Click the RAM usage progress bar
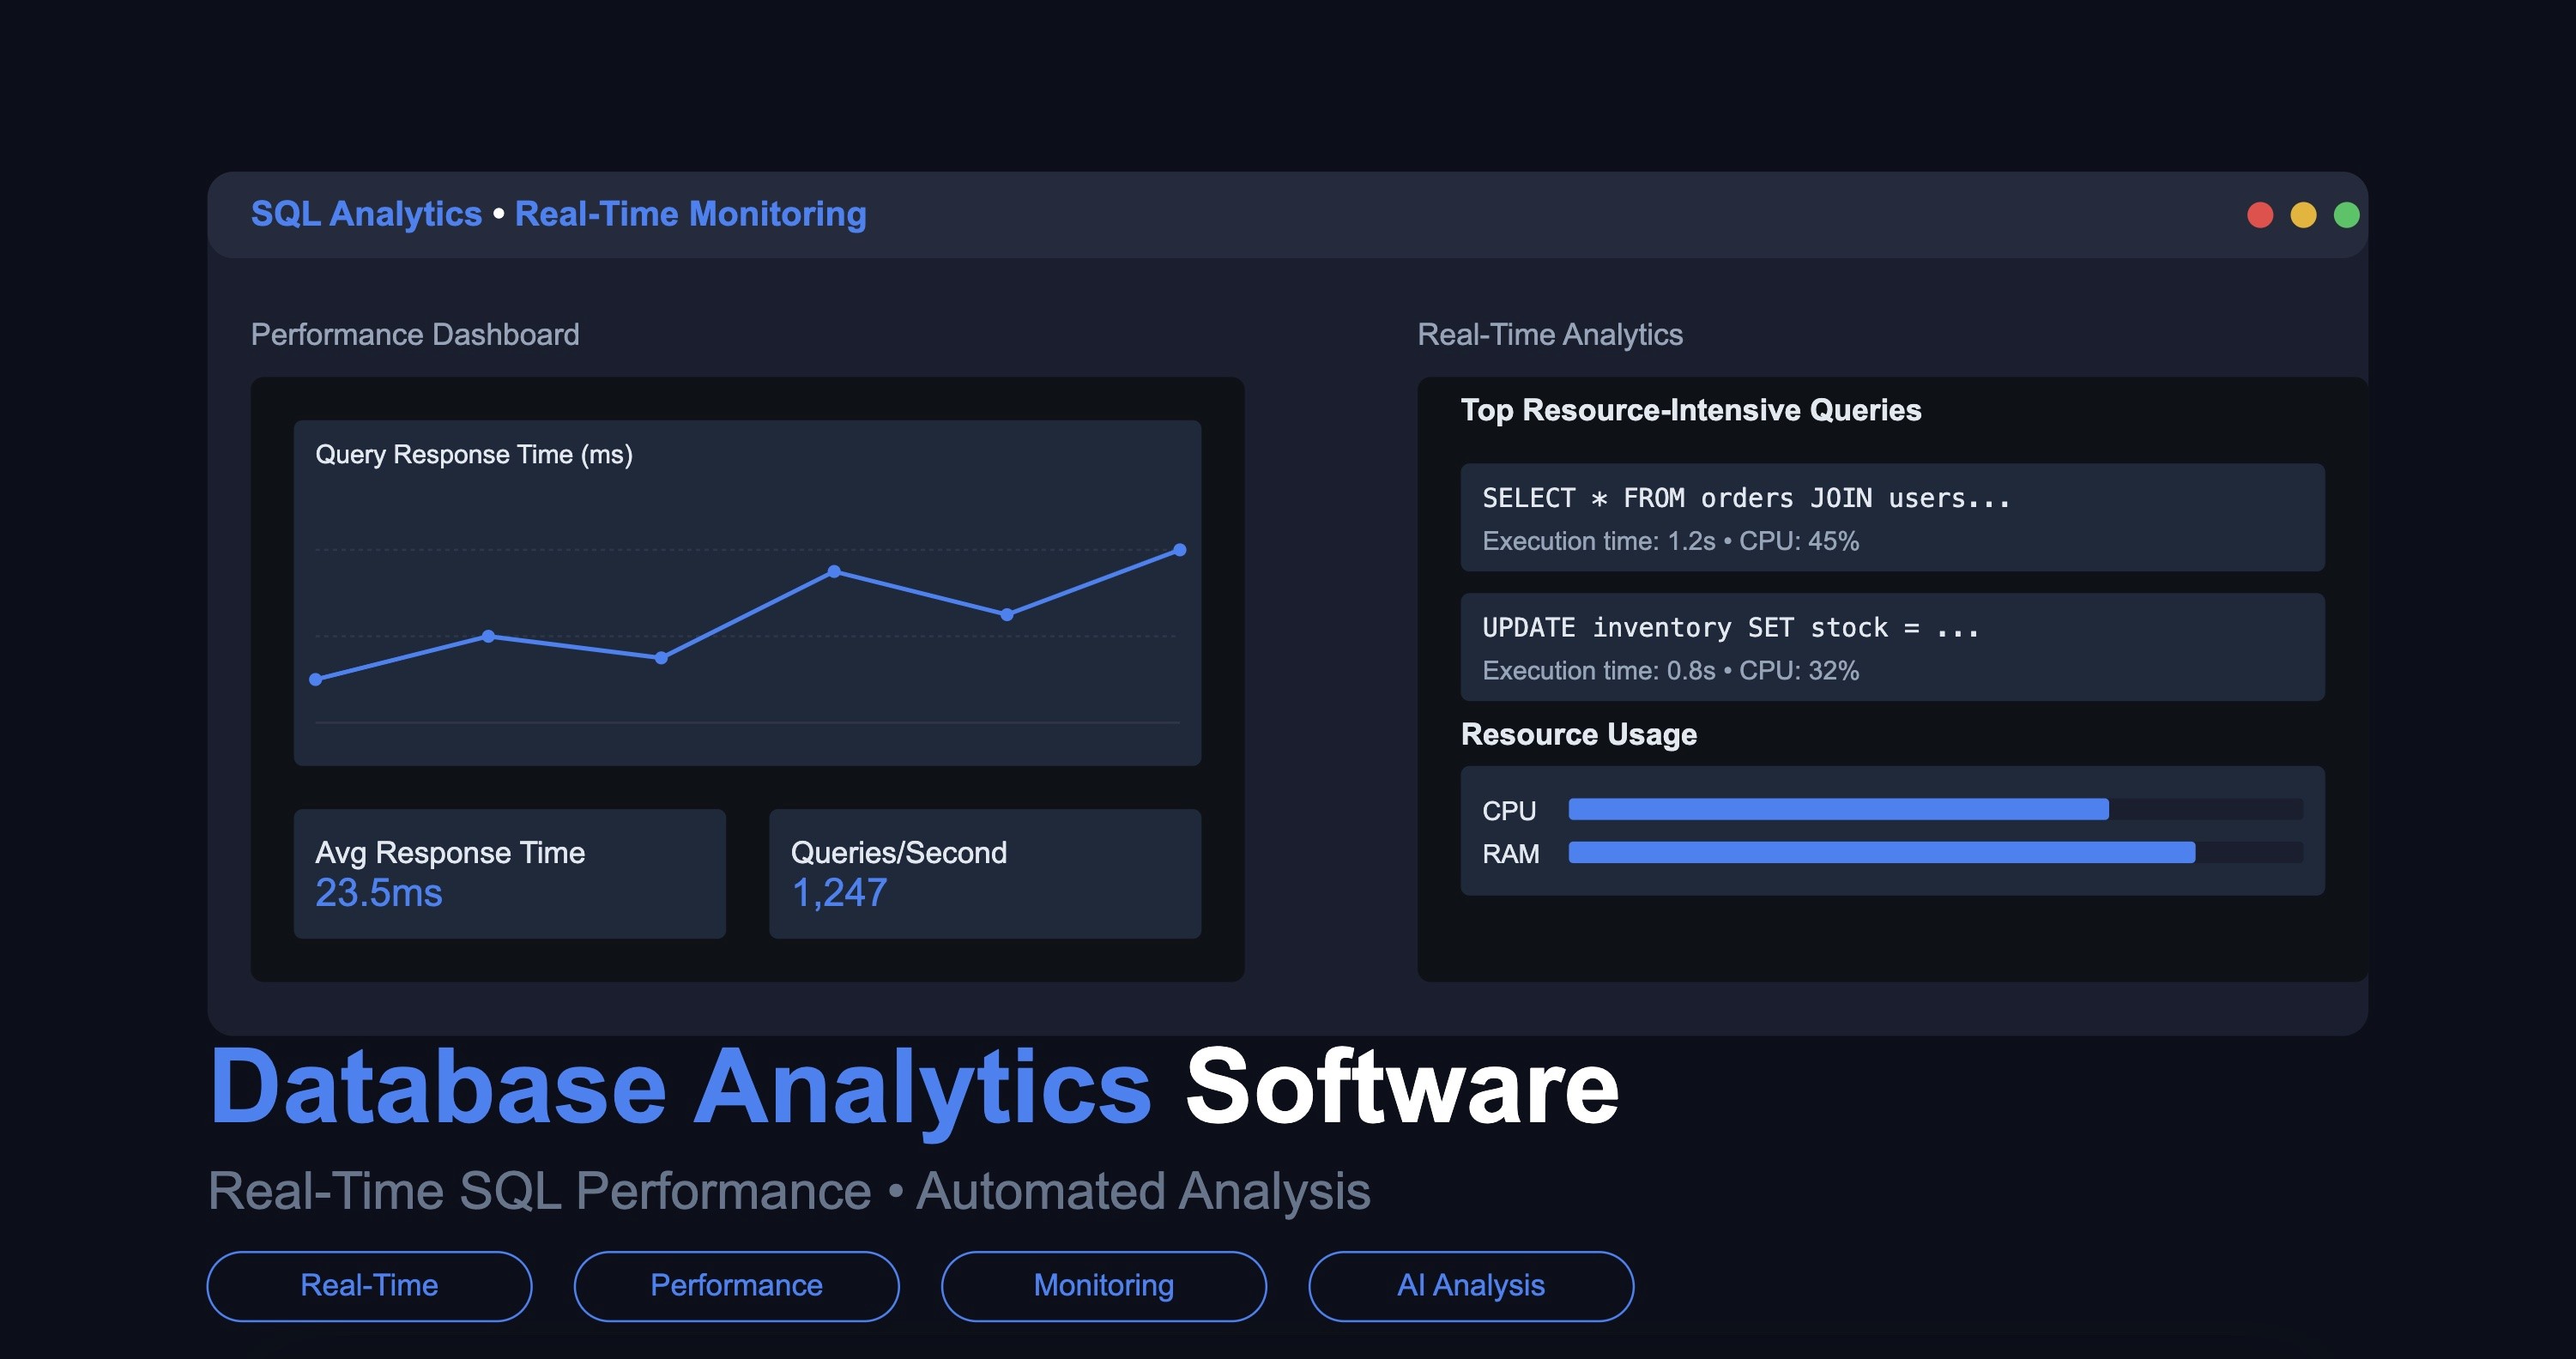This screenshot has height=1359, width=2576. 1935,852
